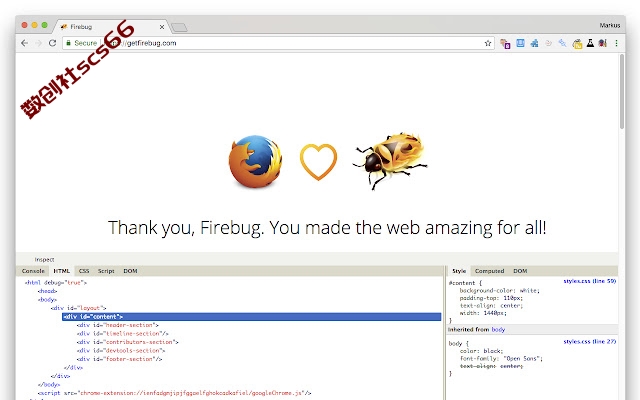The width and height of the screenshot is (640, 400).
Task: Select the opening body node
Action: click(x=47, y=300)
